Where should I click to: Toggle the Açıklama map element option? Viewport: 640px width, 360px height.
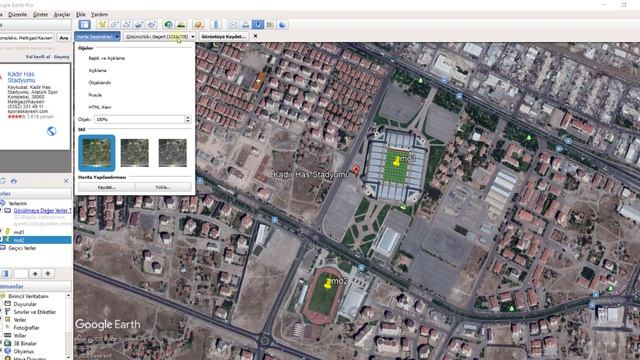point(98,71)
